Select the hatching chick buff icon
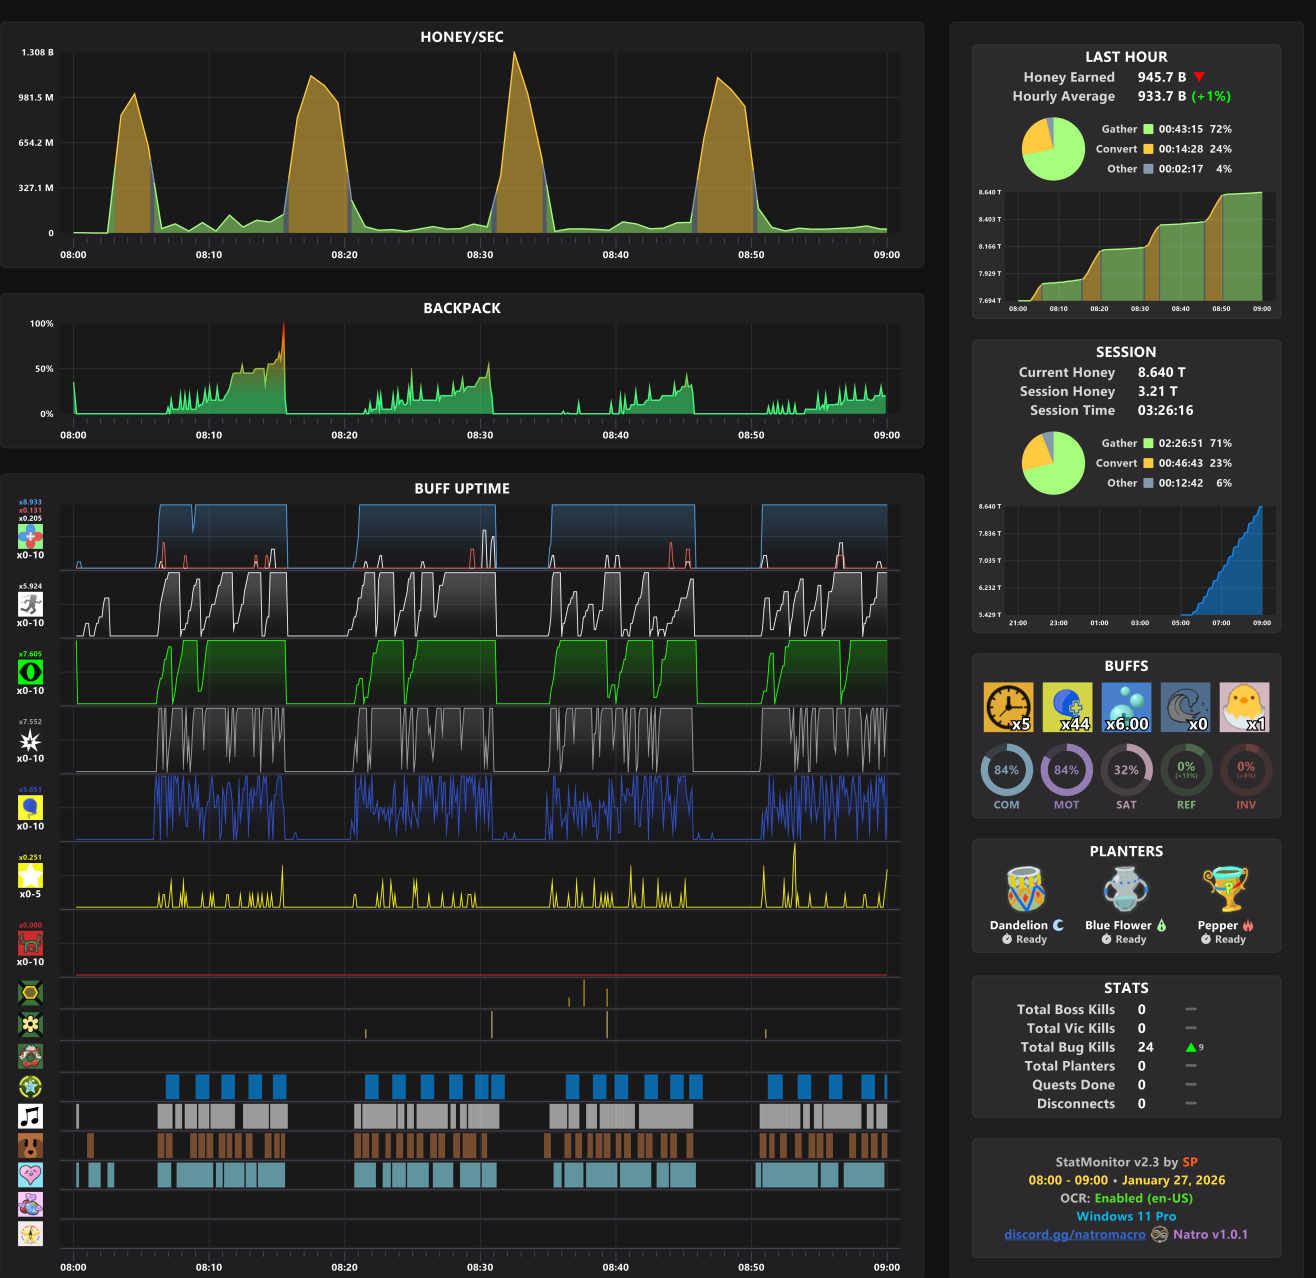 [1245, 706]
